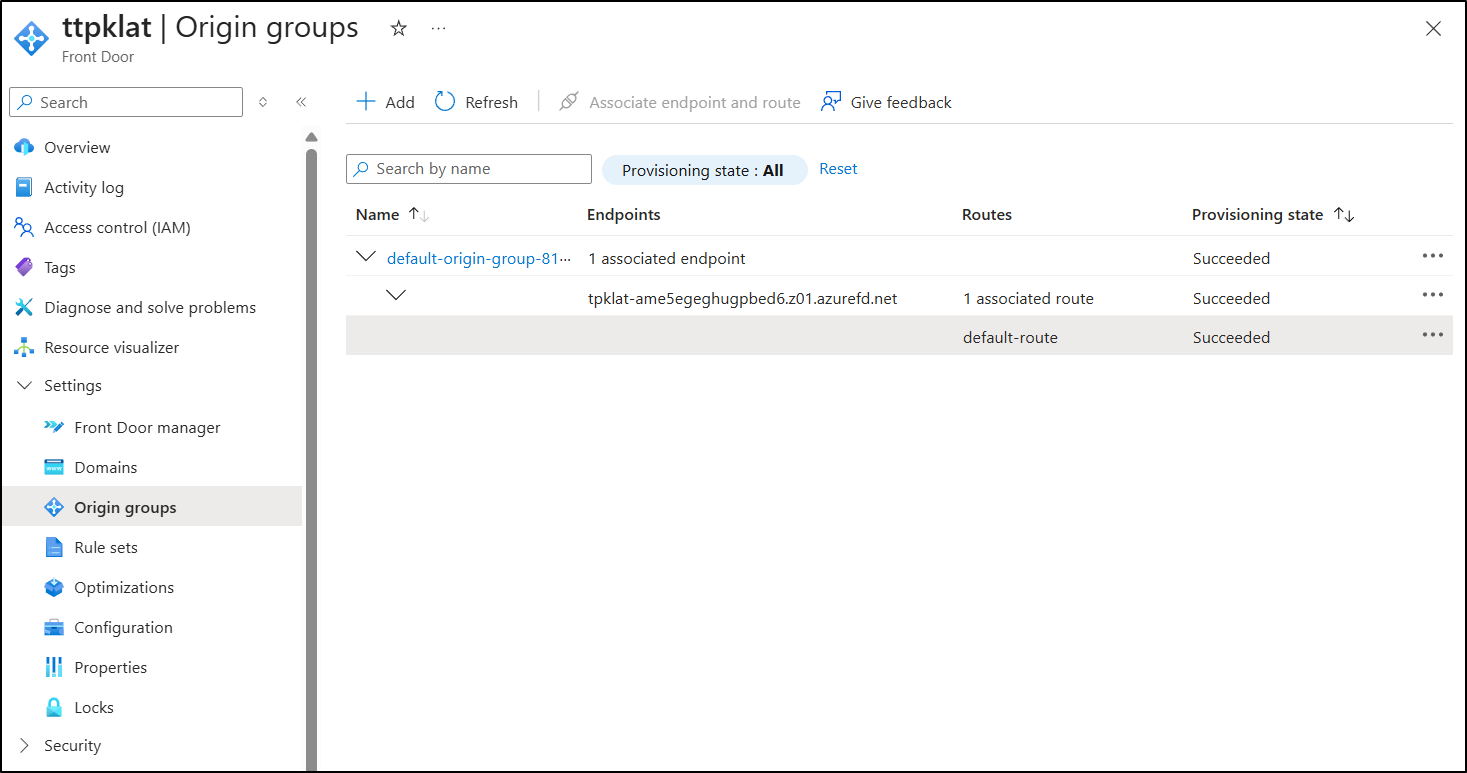Viewport: 1467px width, 773px height.
Task: Open the Locks padlock icon
Action: click(x=54, y=708)
